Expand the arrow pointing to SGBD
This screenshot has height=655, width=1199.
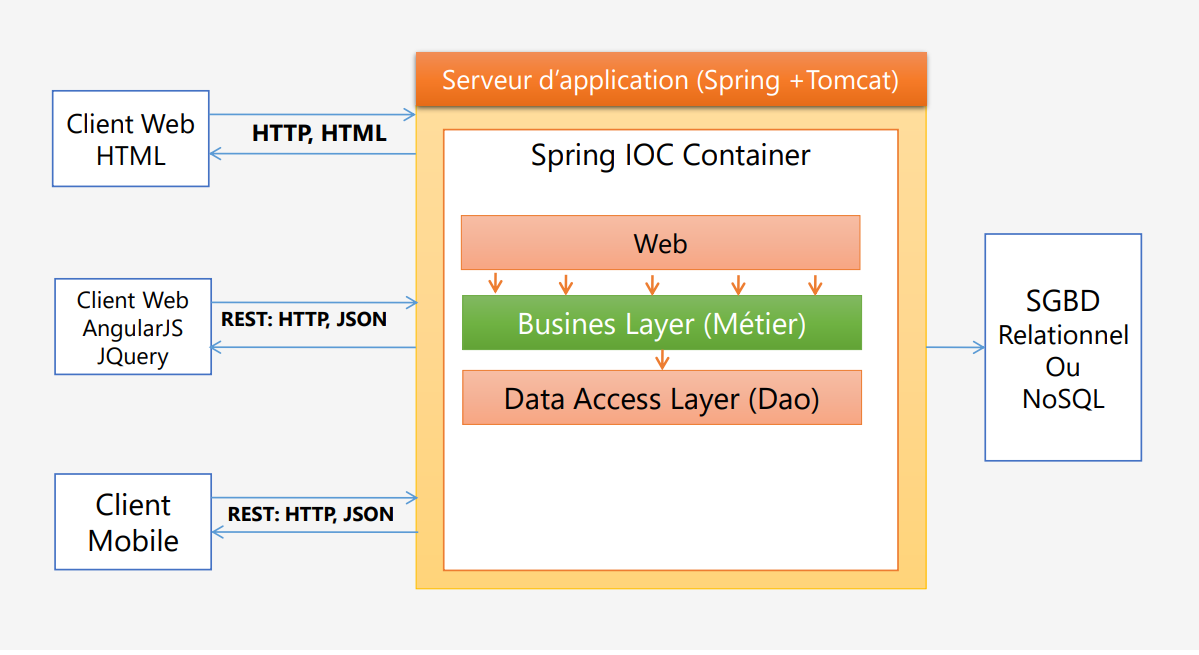click(955, 347)
